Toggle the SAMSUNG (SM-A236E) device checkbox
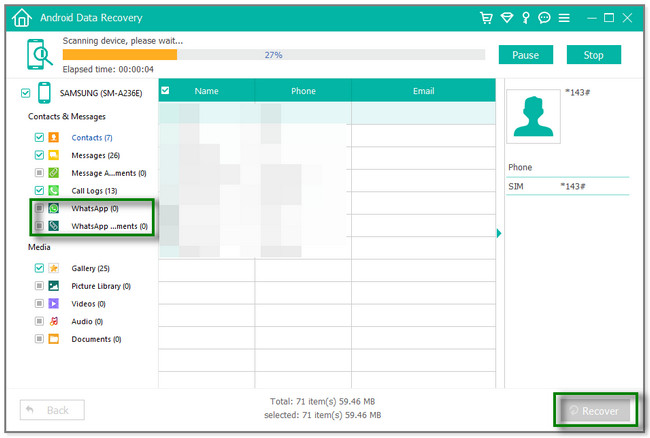650x438 pixels. (x=25, y=93)
